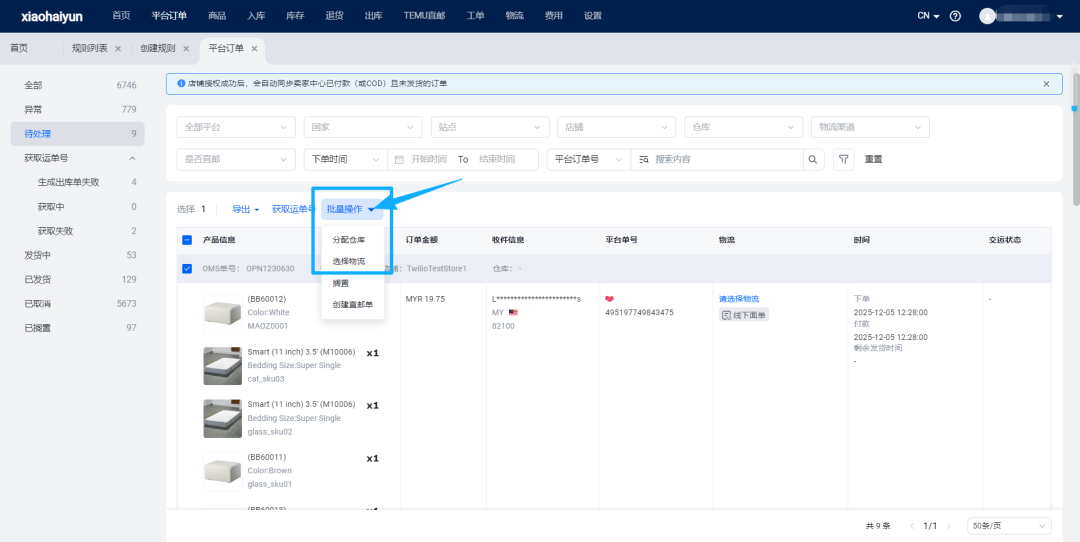Collapse the 获取运单号 sidebar group
Screen dimensions: 1080x542
(132, 158)
